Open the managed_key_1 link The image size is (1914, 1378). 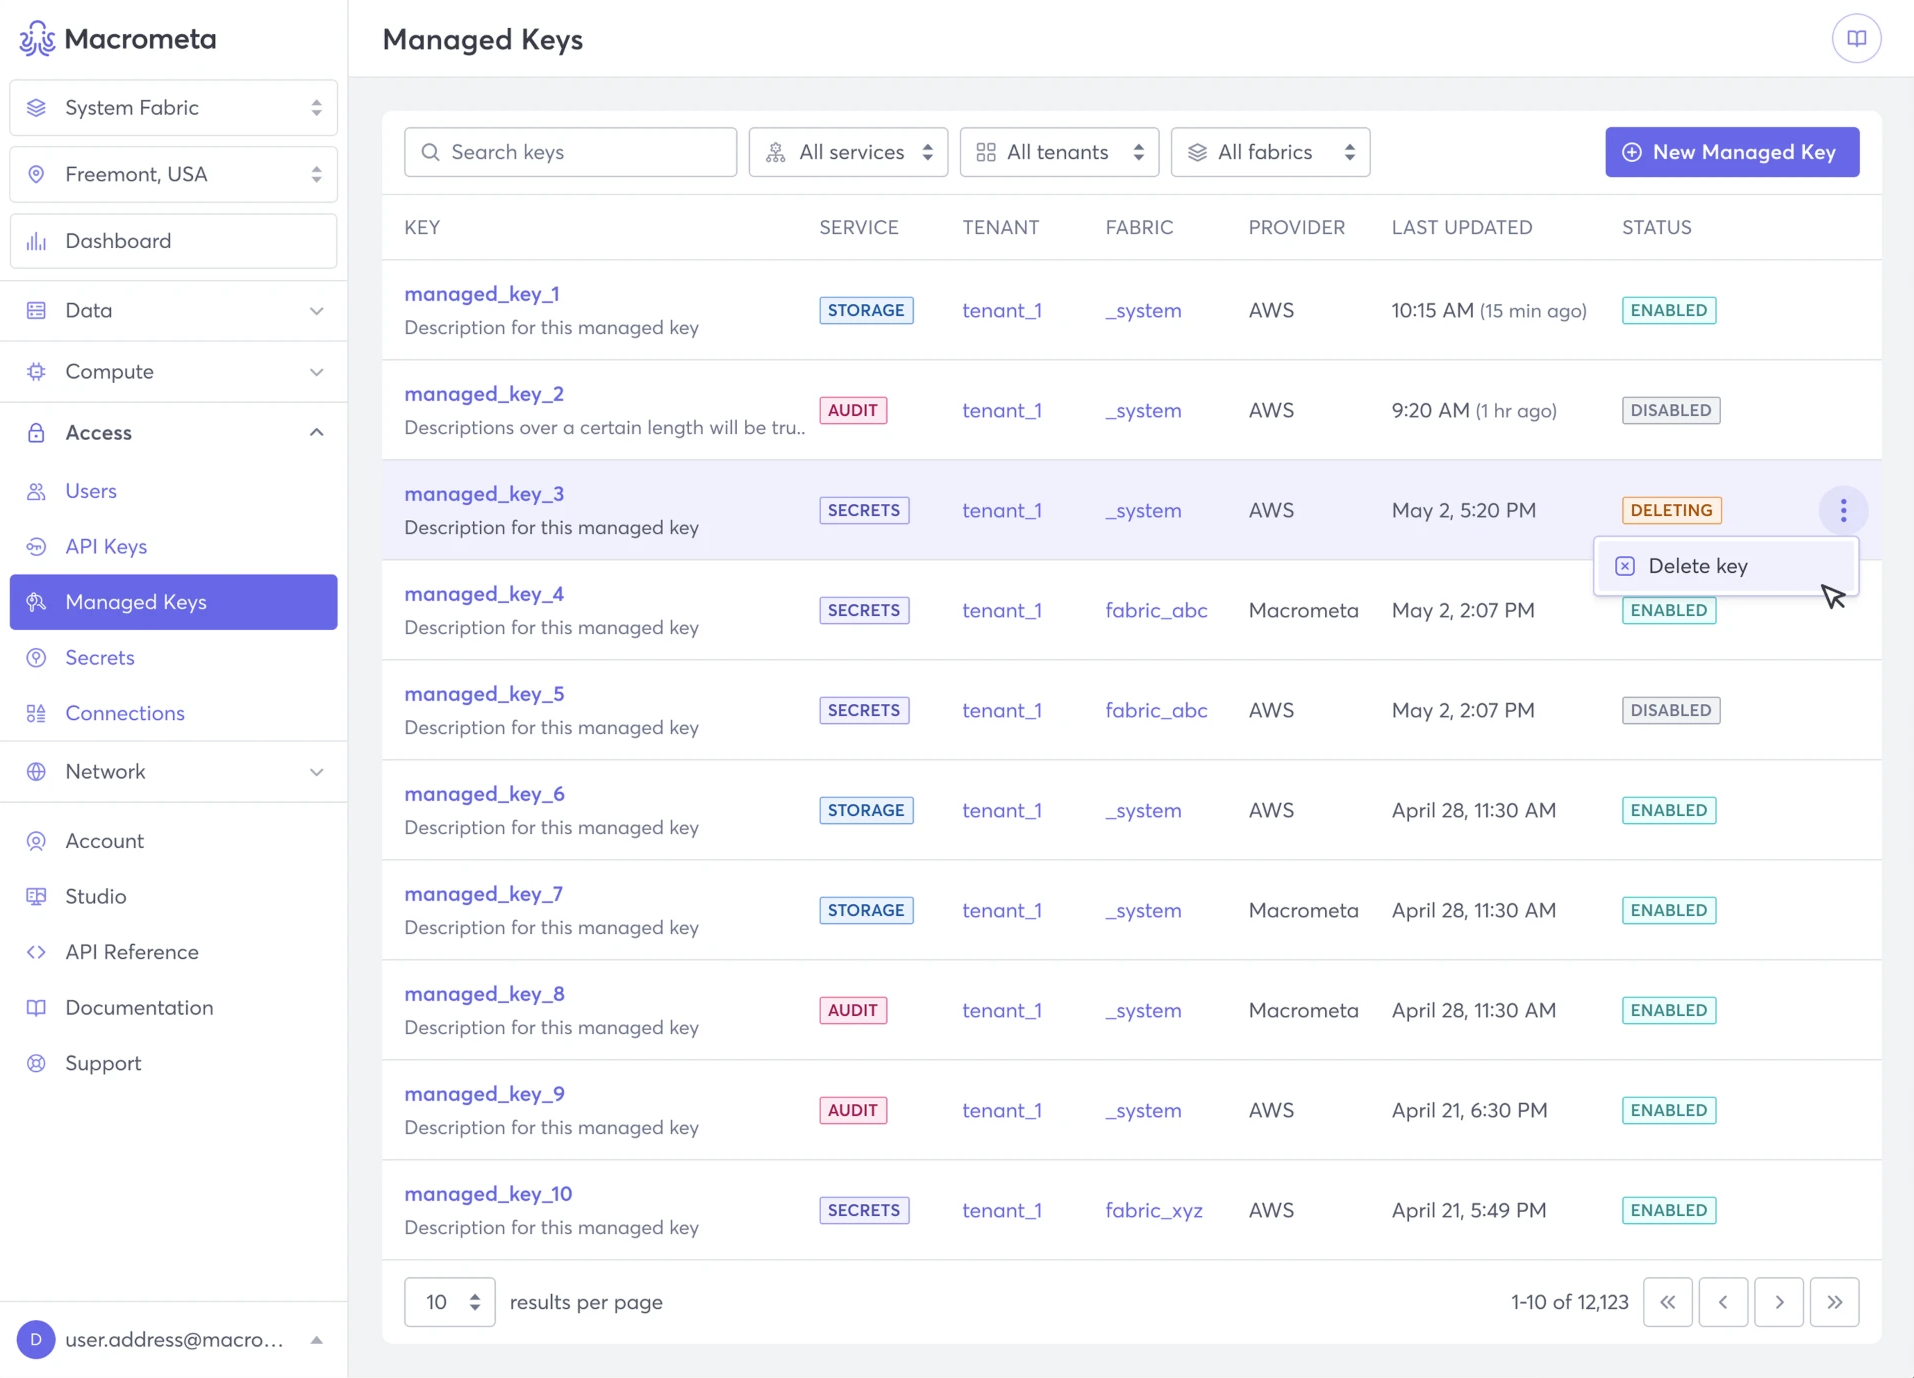point(482,294)
